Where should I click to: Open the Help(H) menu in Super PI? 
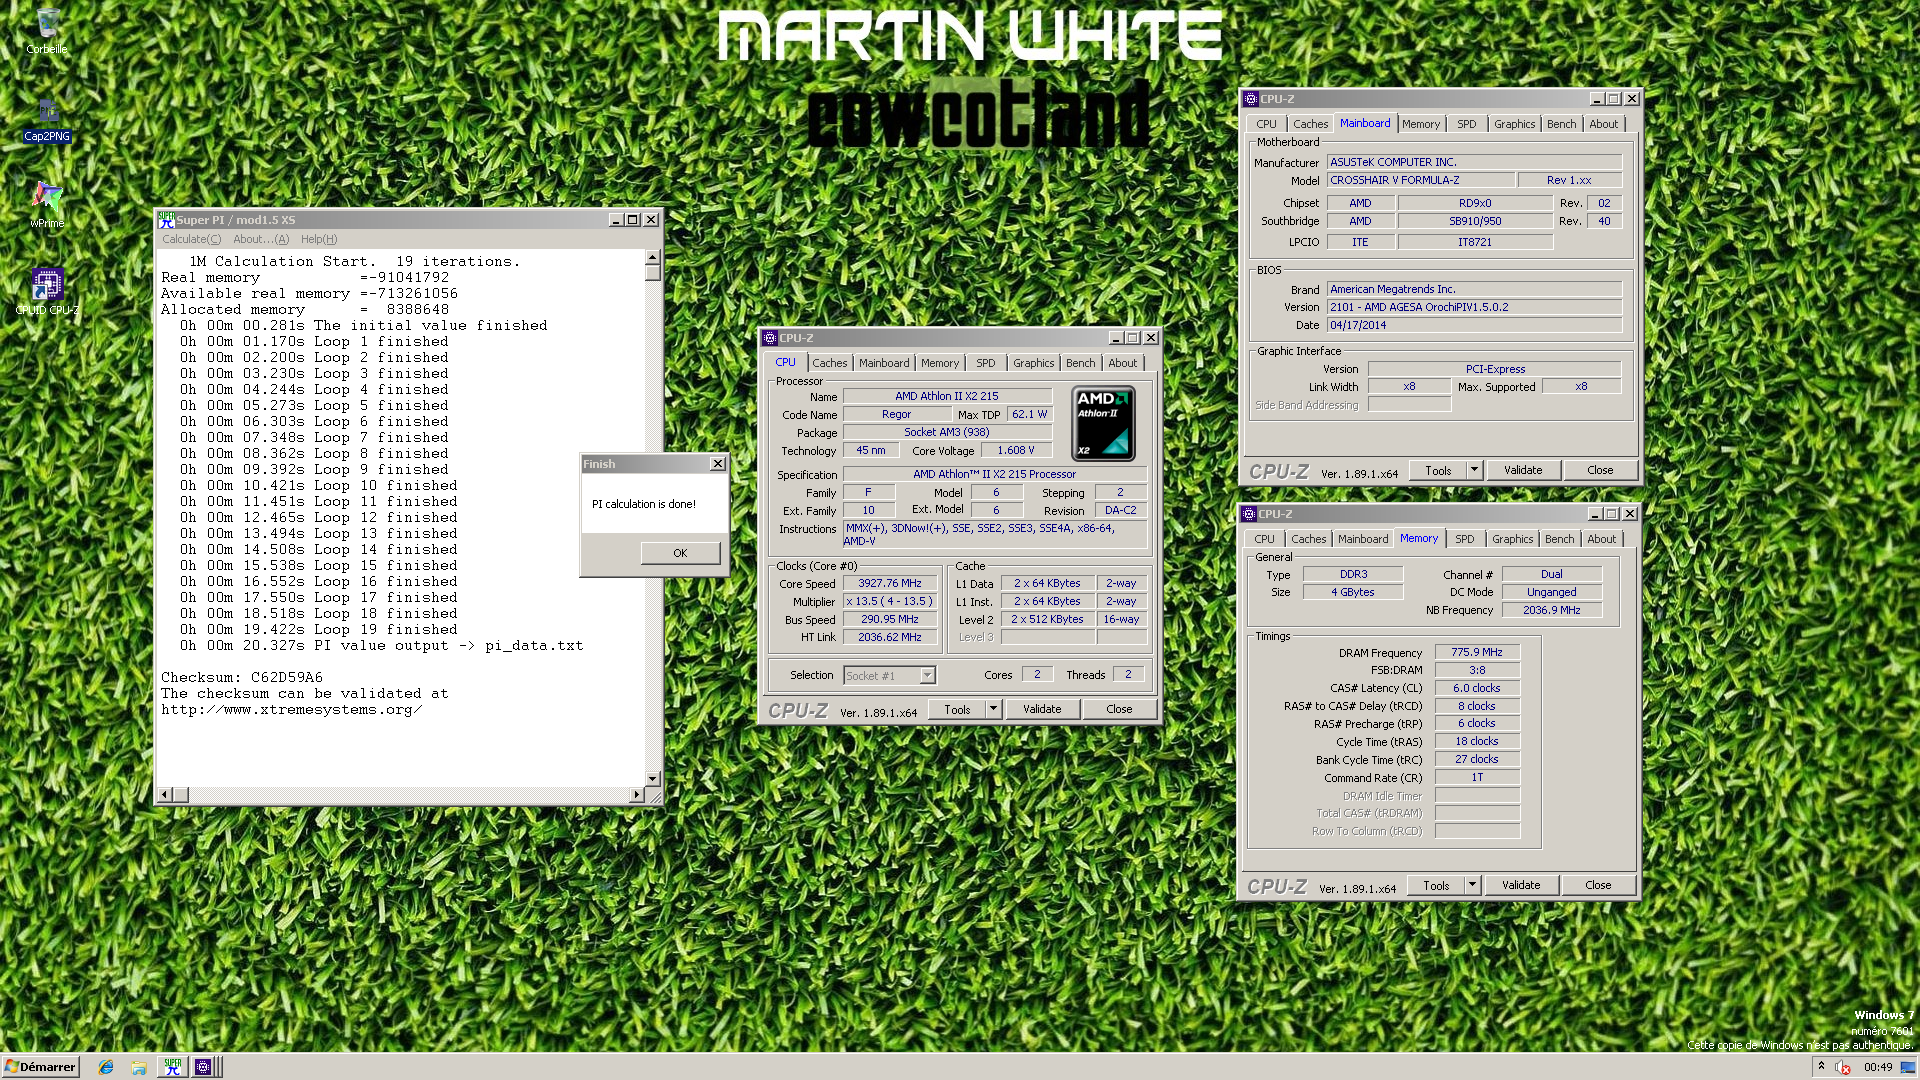(x=319, y=239)
